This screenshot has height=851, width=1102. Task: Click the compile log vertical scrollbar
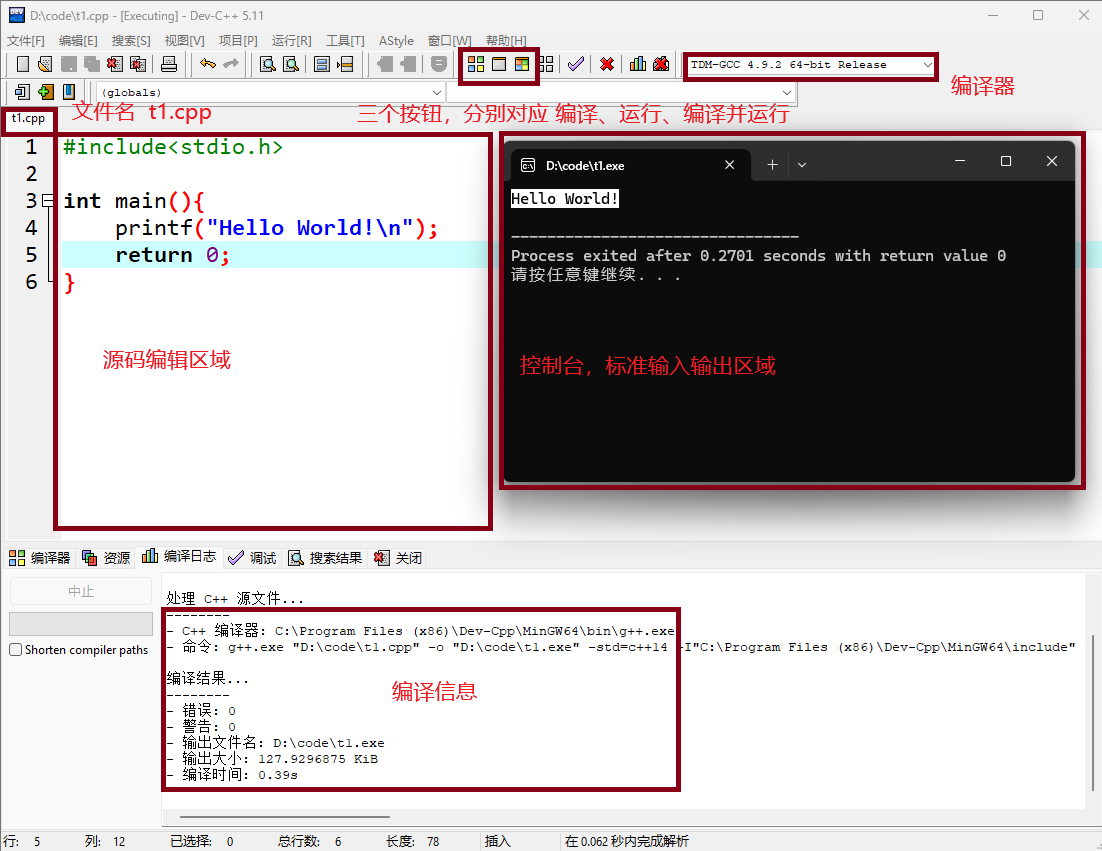1093,715
